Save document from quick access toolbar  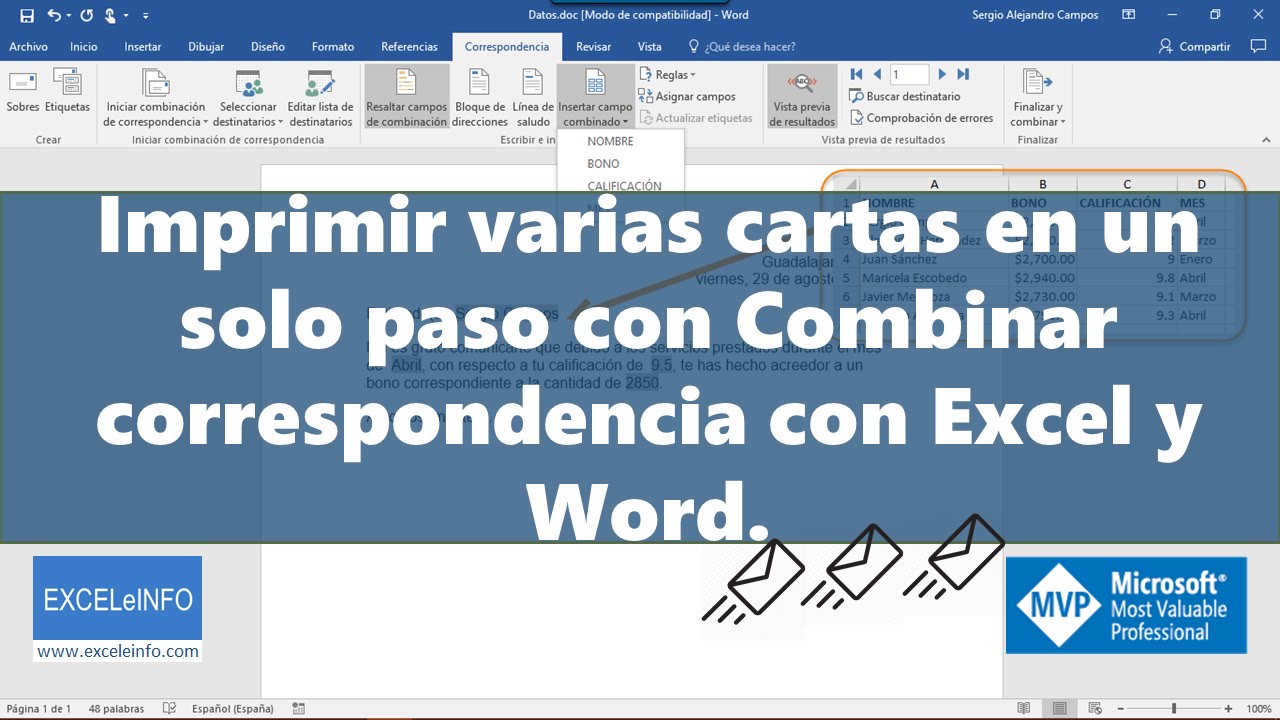(x=27, y=15)
